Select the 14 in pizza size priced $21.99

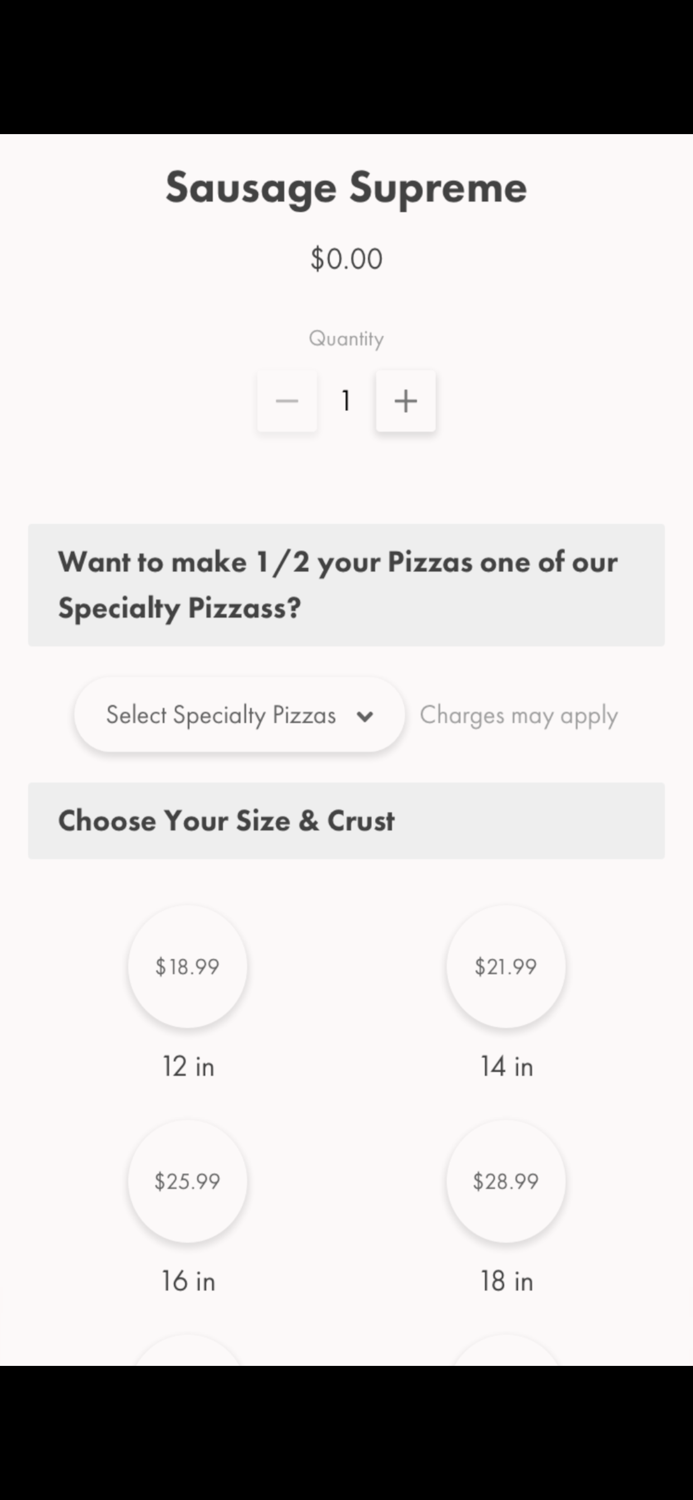(x=505, y=966)
